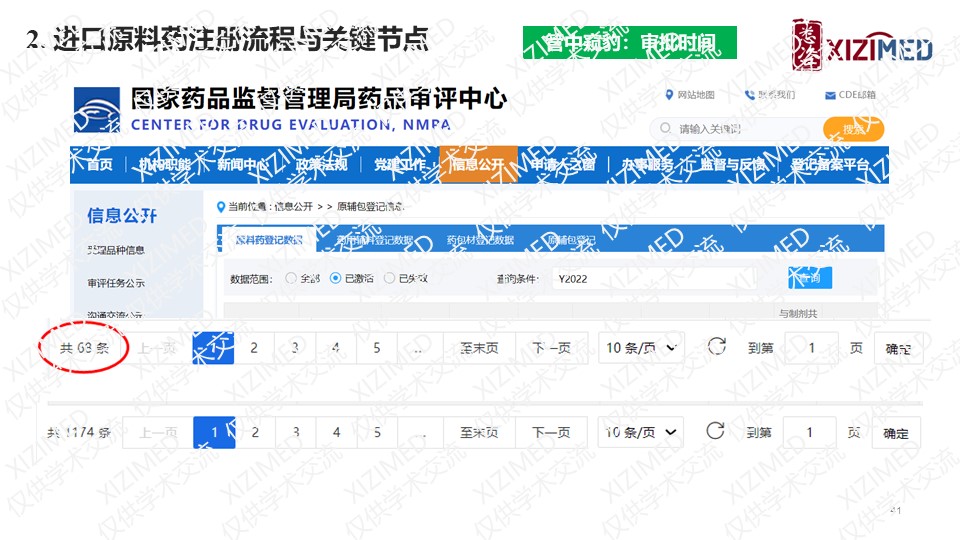Click the 联系我们 phone icon
This screenshot has width=960, height=540.
coord(750,95)
